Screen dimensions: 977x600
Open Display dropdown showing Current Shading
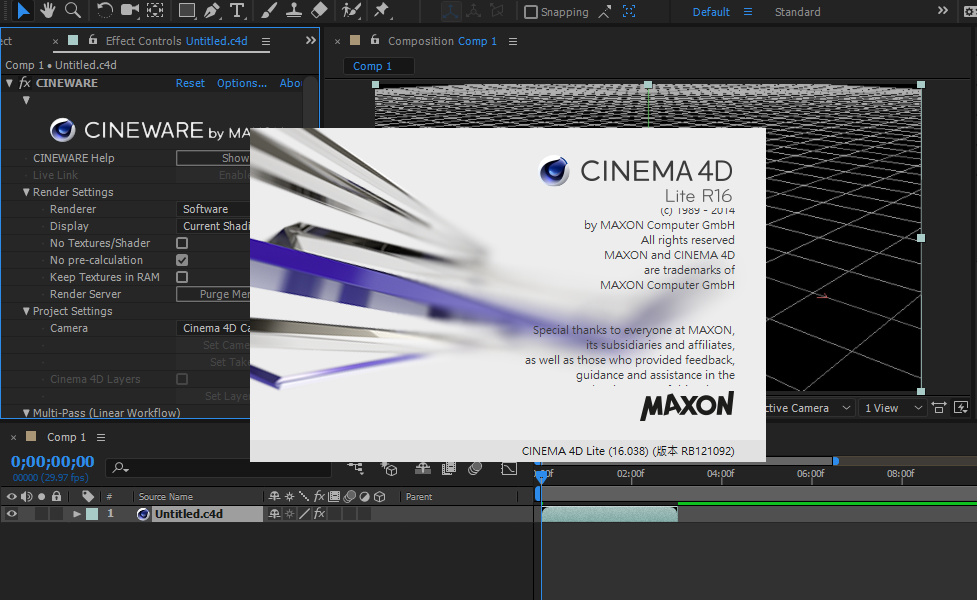click(x=213, y=226)
